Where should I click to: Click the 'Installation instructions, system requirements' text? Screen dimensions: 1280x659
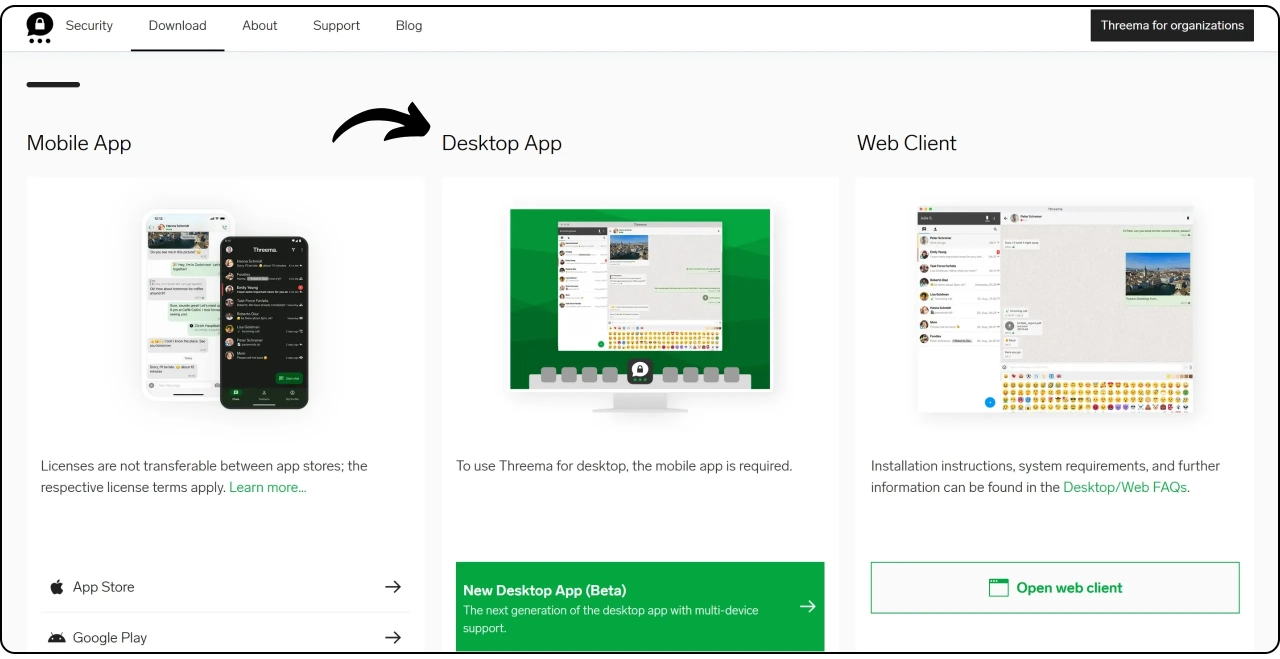[x=1045, y=476]
